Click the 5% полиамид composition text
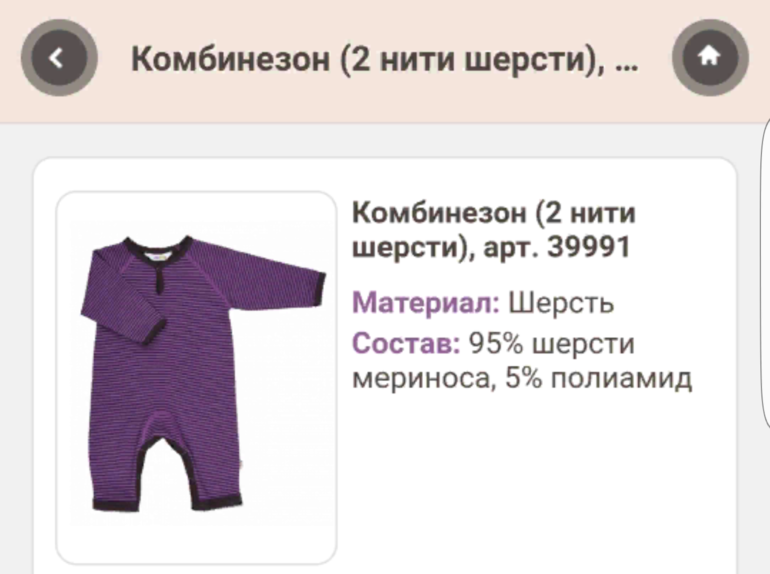The width and height of the screenshot is (770, 574). pyautogui.click(x=599, y=378)
